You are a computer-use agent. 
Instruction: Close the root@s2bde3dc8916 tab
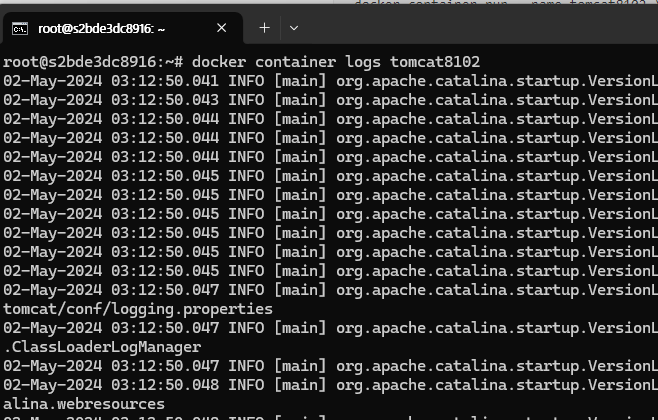tap(222, 28)
